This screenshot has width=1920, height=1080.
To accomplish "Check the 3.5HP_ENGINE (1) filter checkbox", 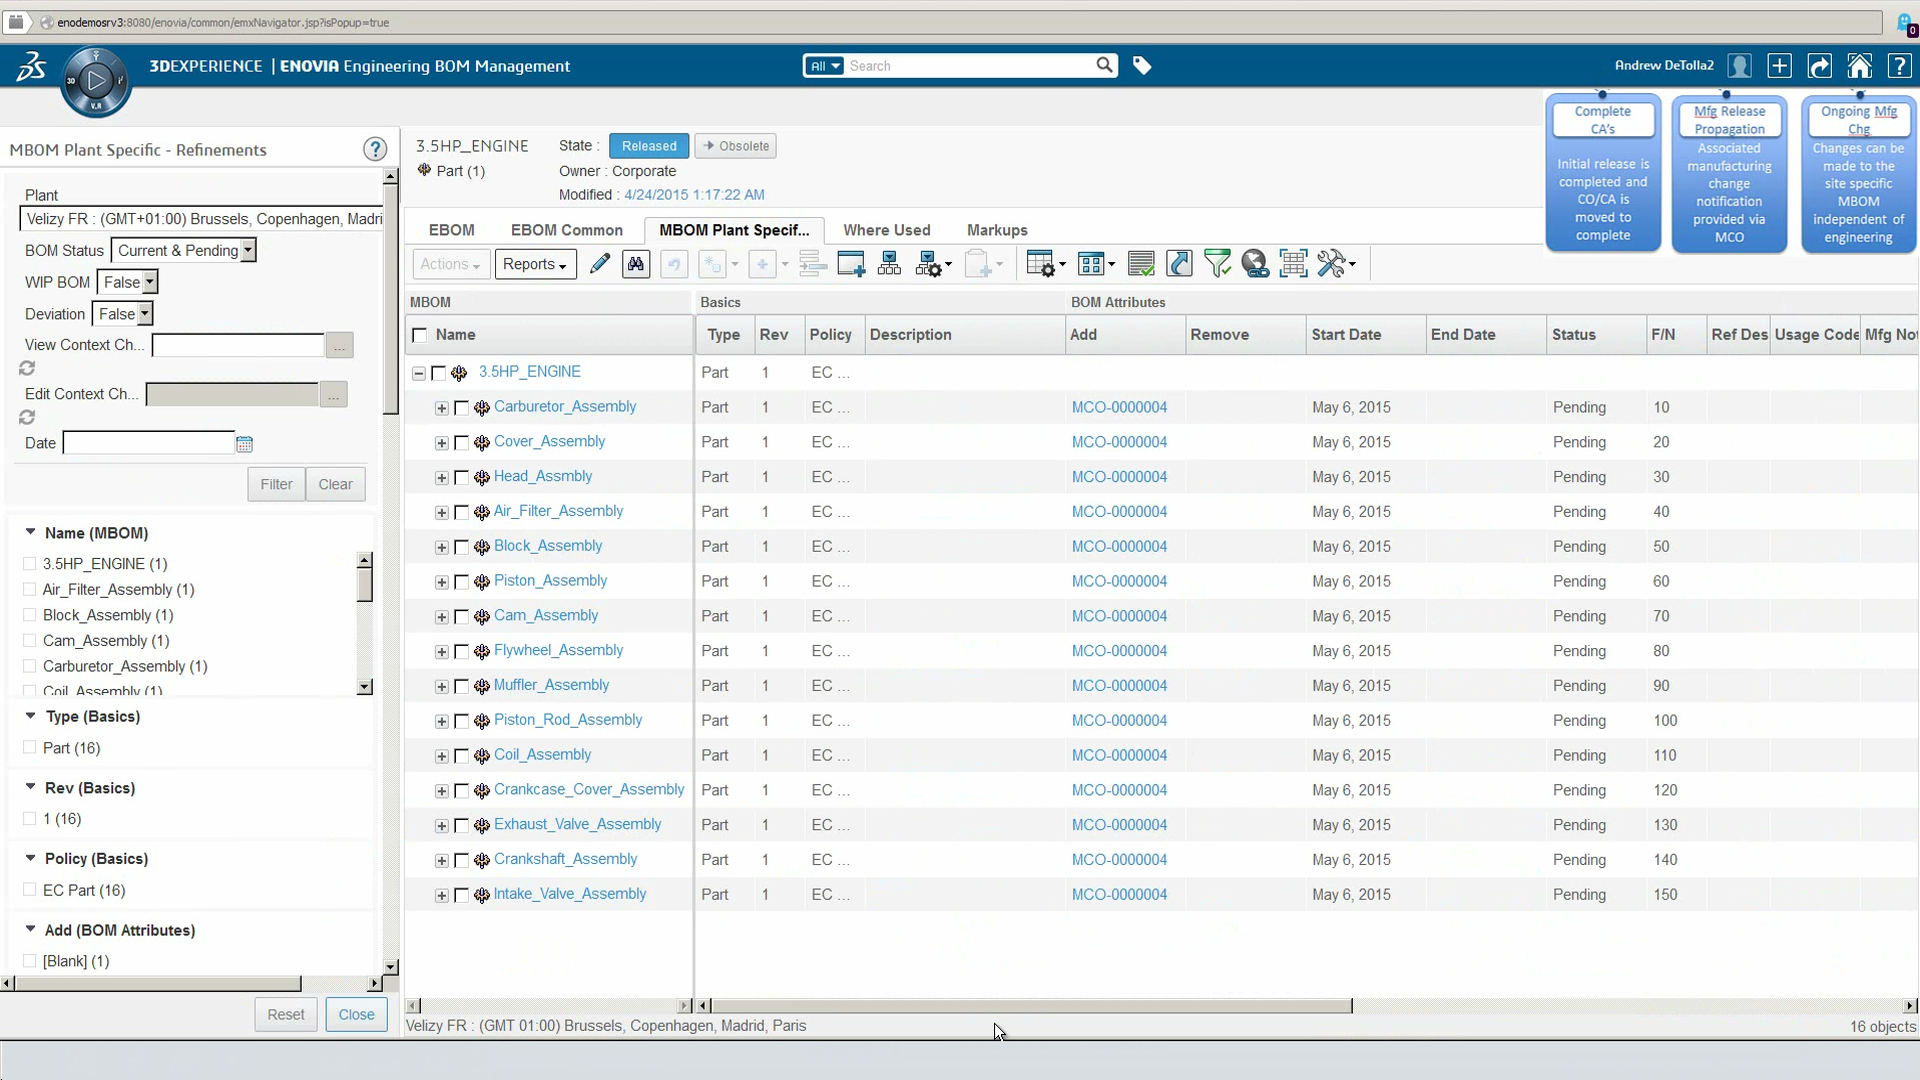I will click(30, 564).
